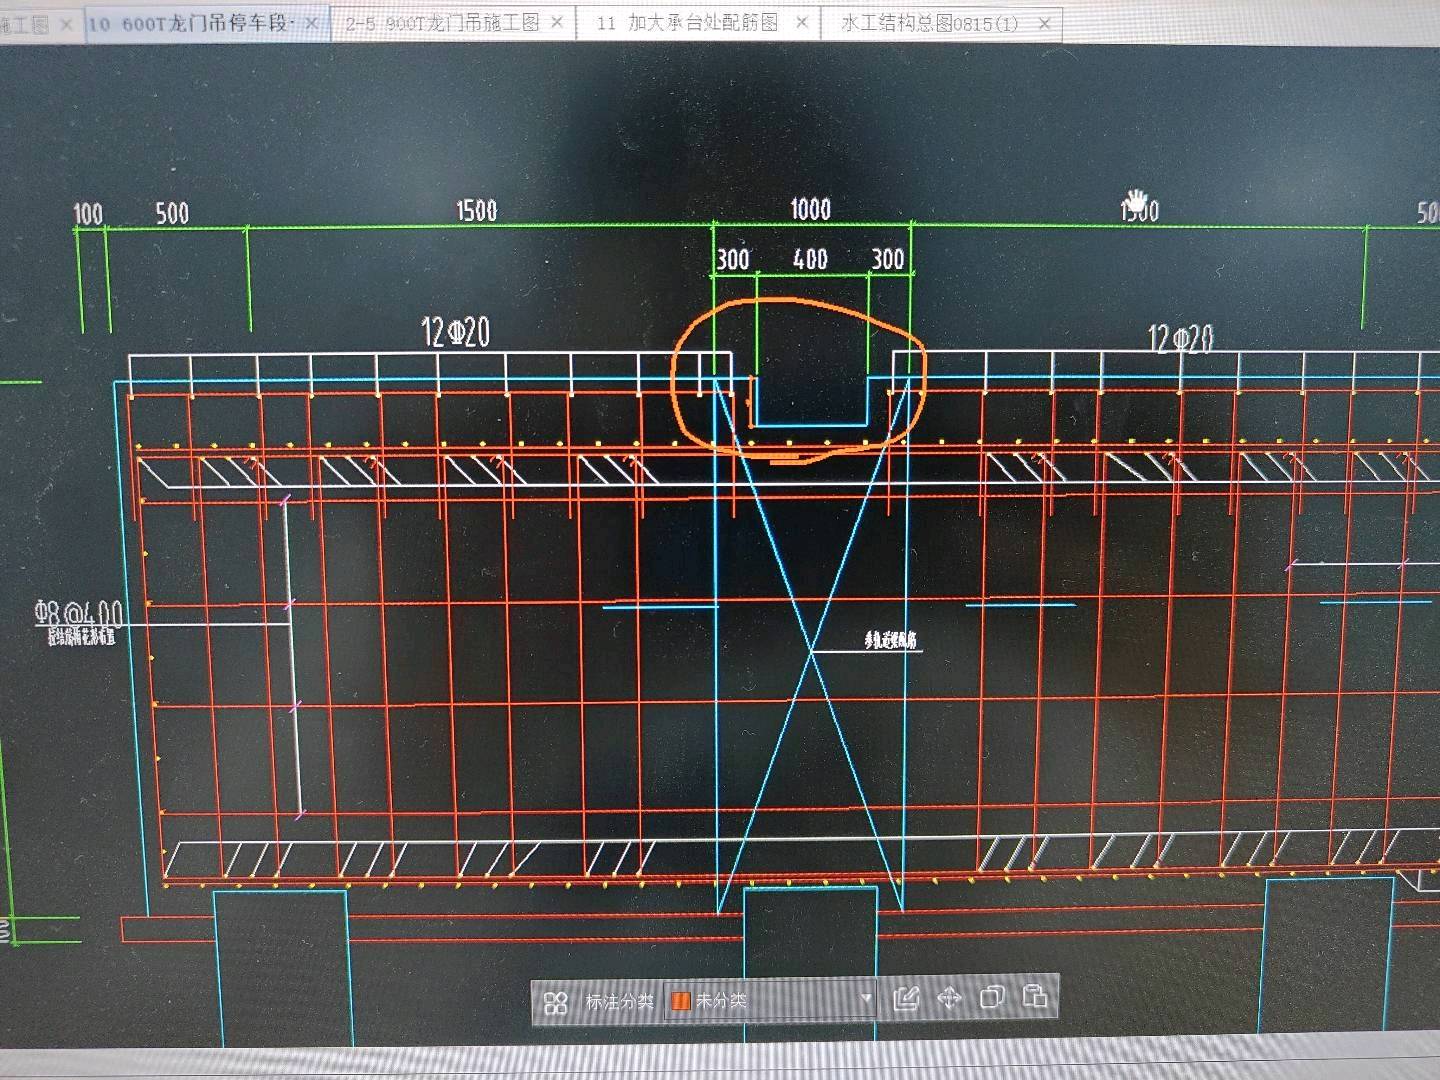Close the 11 加大承台处配筋图 tab
1440x1080 pixels.
coord(801,23)
